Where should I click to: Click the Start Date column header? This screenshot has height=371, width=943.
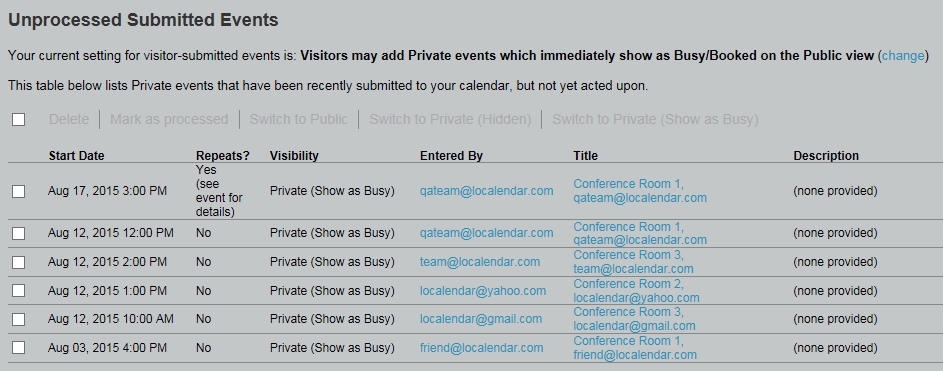tap(76, 156)
